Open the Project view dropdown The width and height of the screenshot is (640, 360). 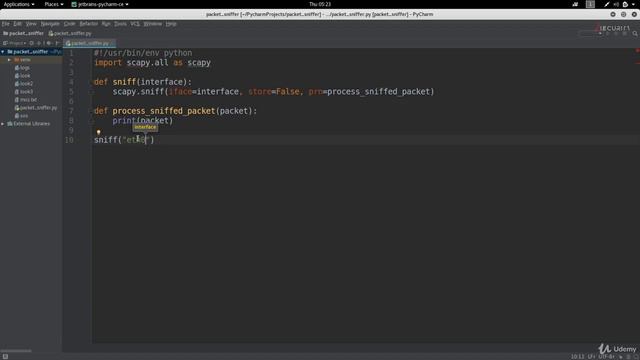click(15, 43)
